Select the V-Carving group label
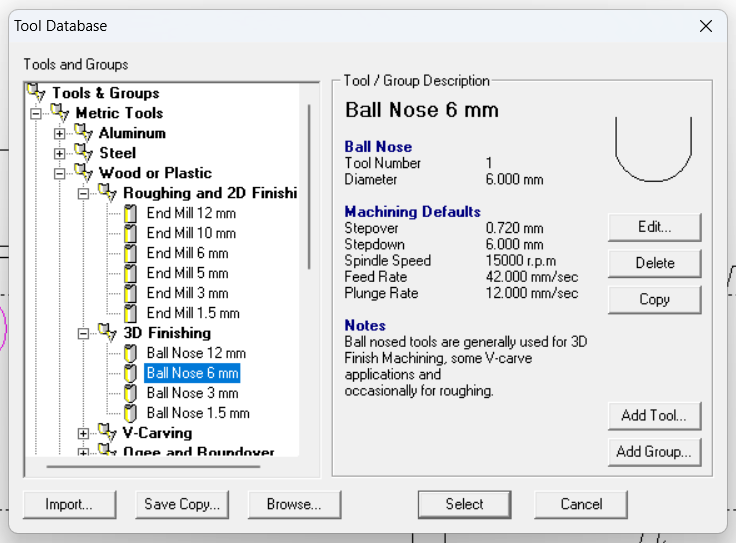 click(x=157, y=433)
